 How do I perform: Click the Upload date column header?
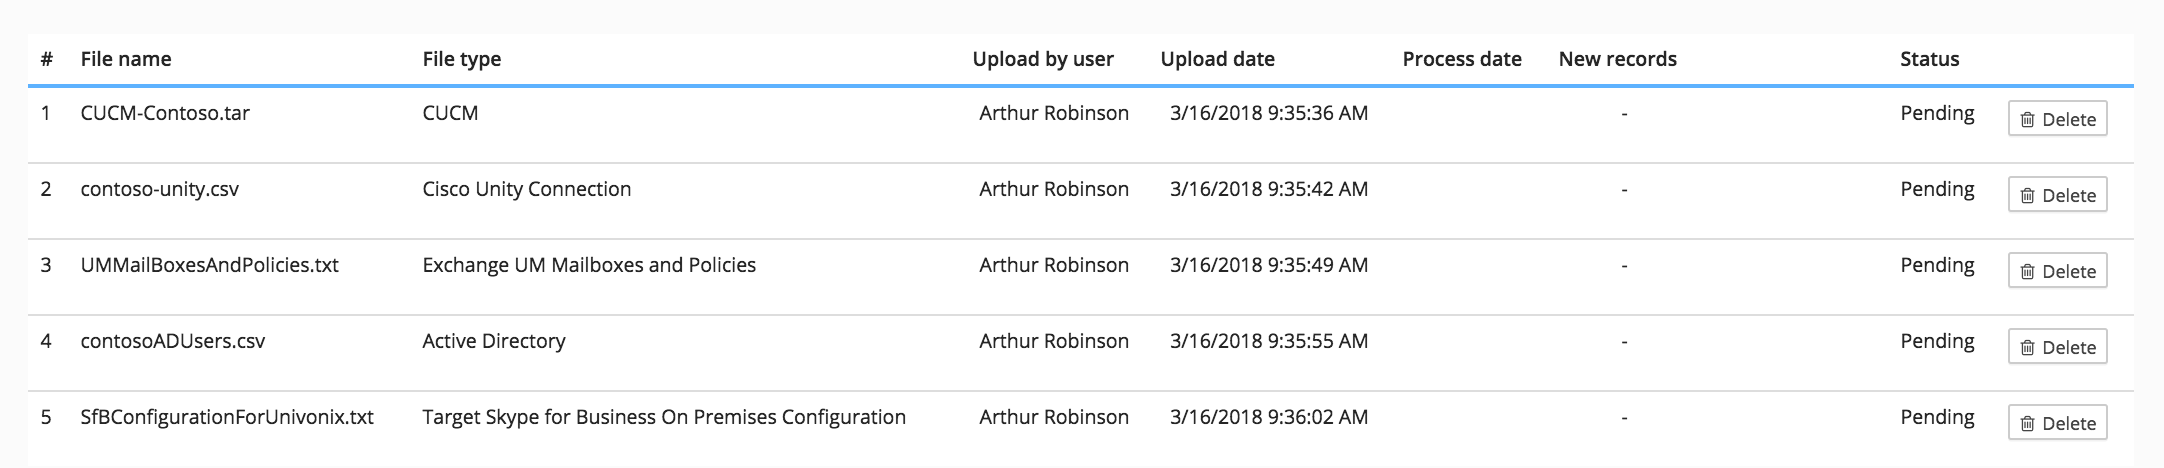(x=1217, y=59)
